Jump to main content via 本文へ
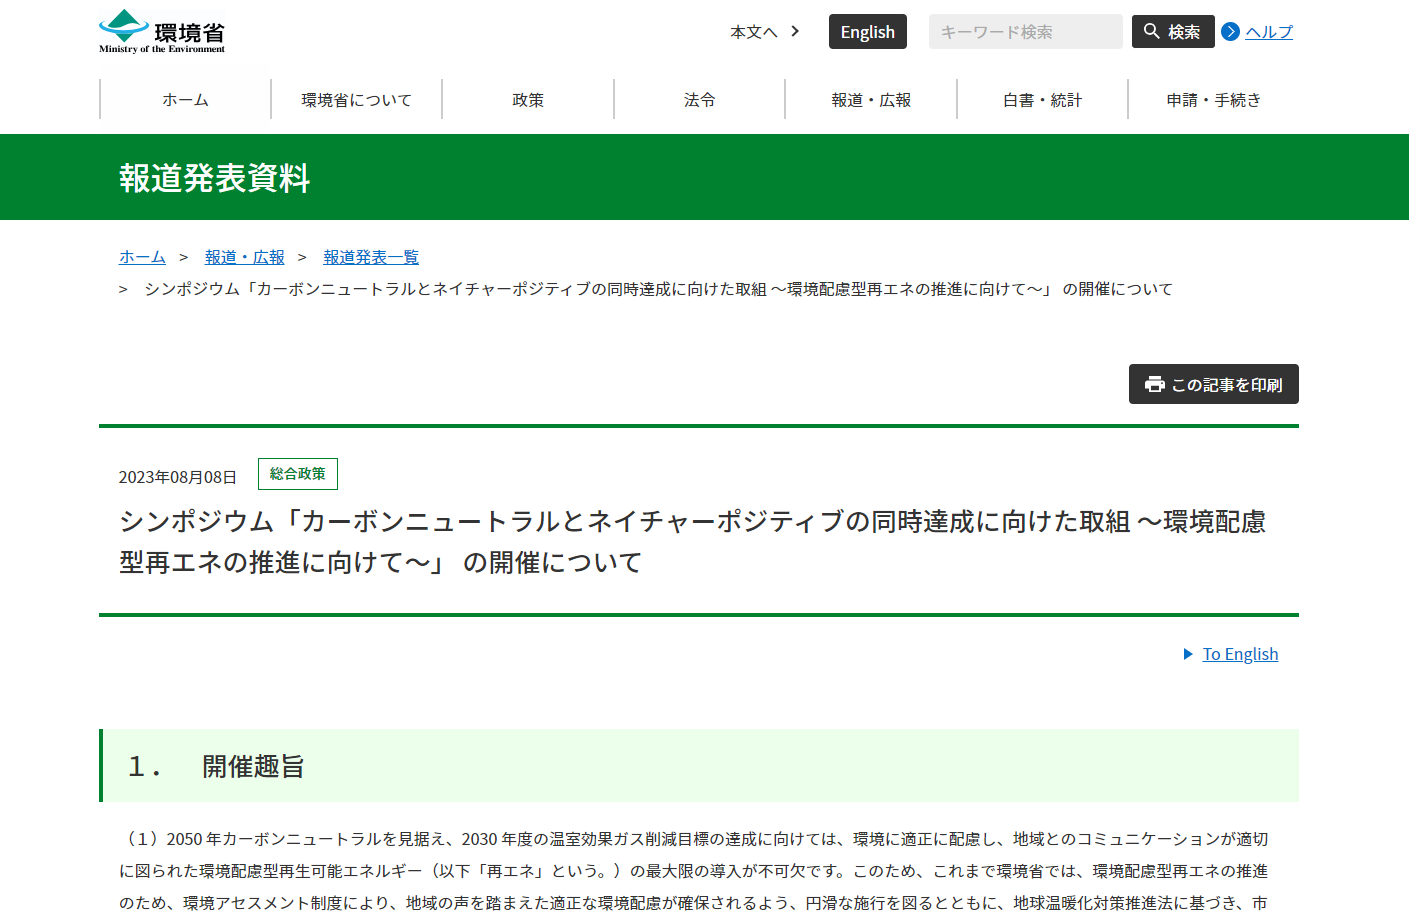Viewport: 1409px width, 918px height. point(764,32)
